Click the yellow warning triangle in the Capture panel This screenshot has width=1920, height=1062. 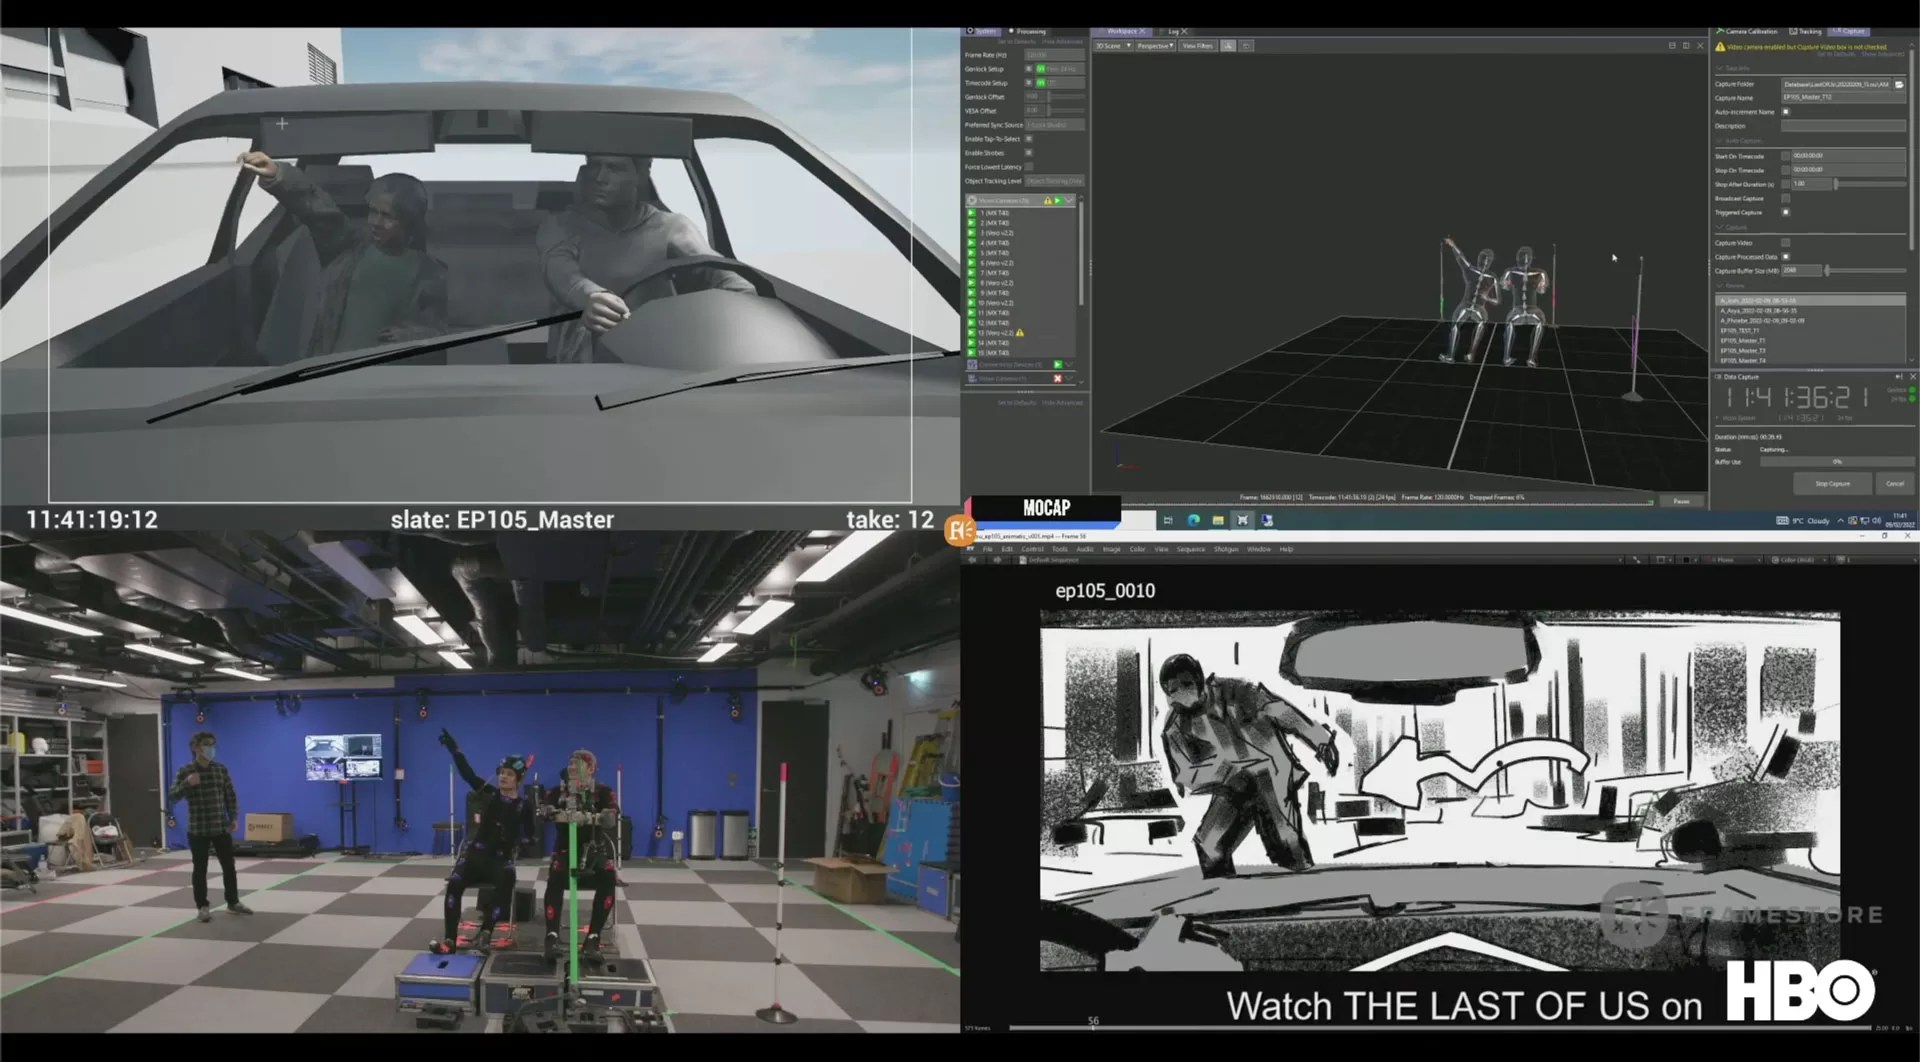[x=1722, y=46]
